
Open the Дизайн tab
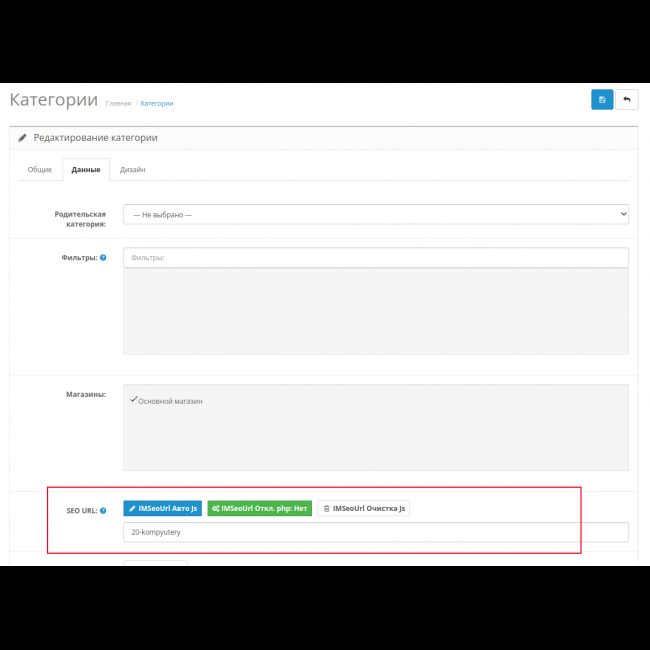(x=132, y=170)
